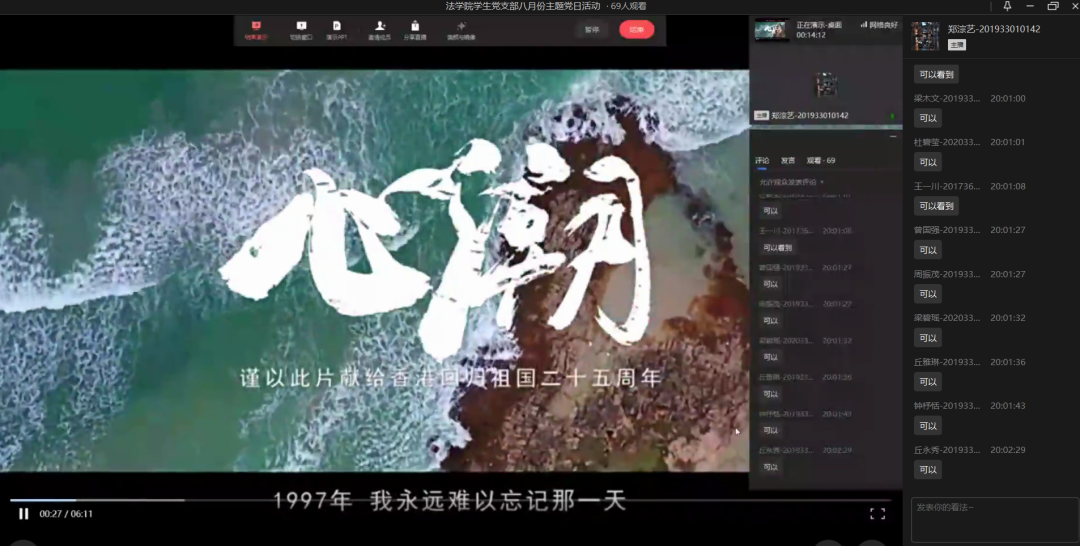Click sender name 丘雅琳-201933…
Viewport: 1080px width, 546px height.
[947, 362]
